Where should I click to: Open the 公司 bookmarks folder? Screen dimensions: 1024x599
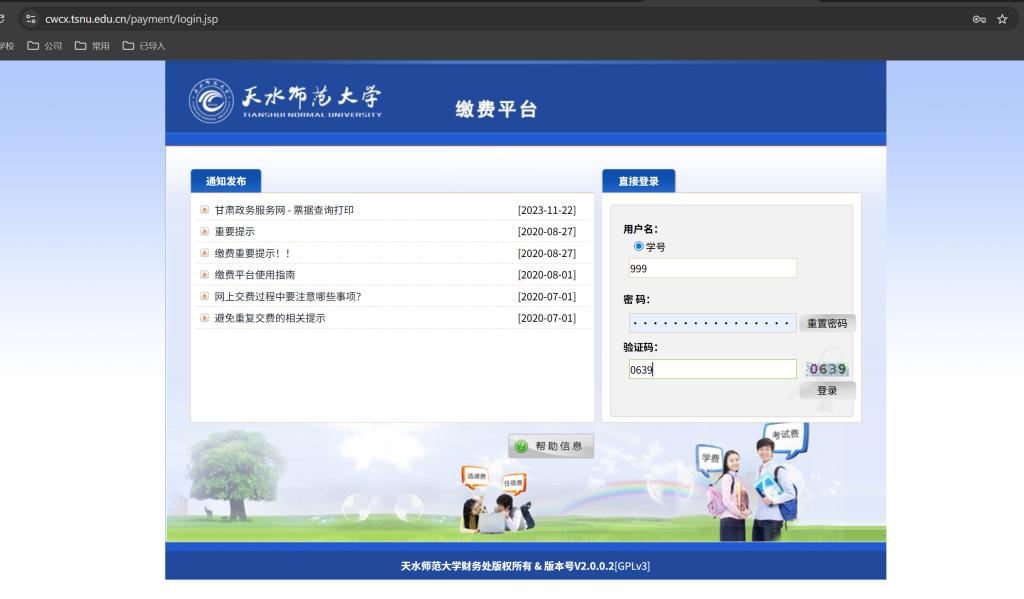(x=44, y=46)
